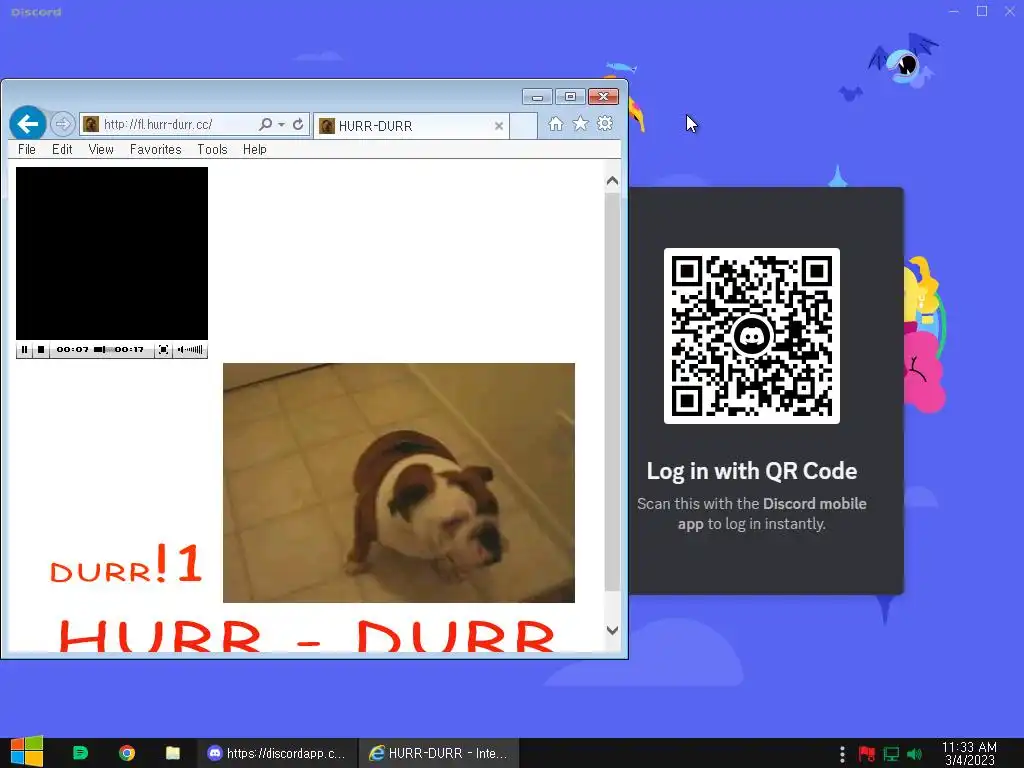Open the Favorites star in IE

[x=581, y=124]
